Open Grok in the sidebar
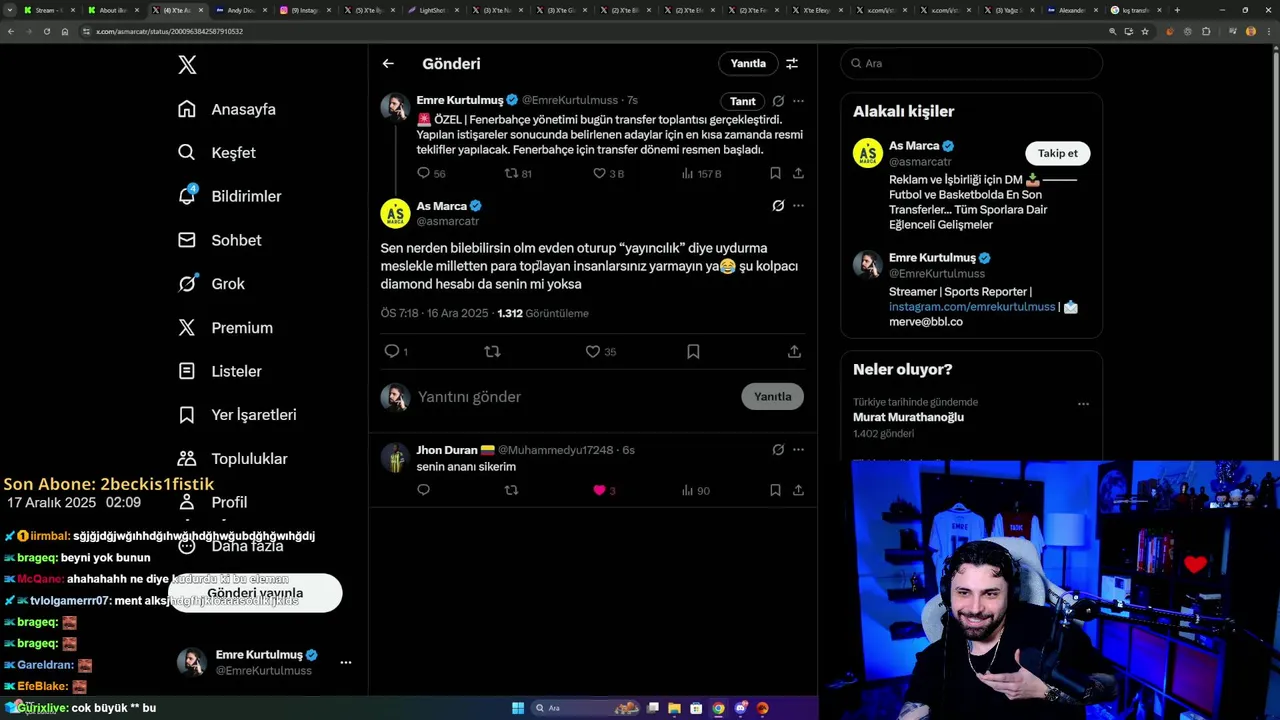This screenshot has width=1280, height=720. (x=211, y=284)
